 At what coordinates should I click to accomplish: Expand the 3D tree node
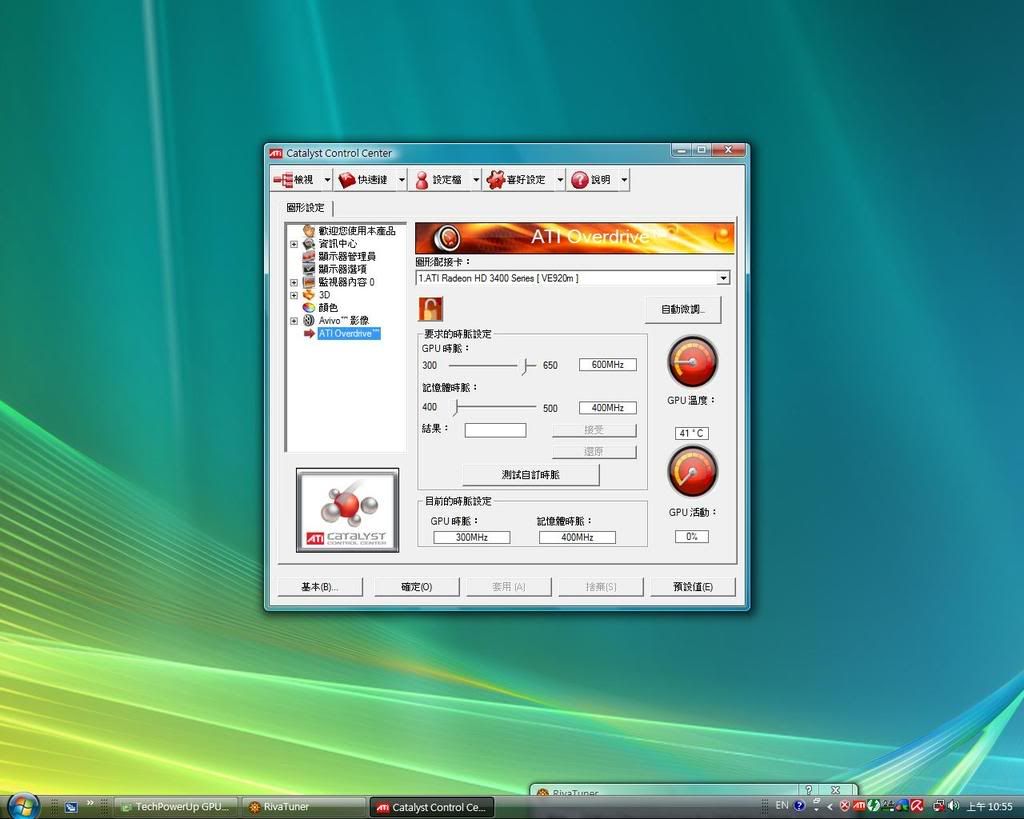point(294,295)
